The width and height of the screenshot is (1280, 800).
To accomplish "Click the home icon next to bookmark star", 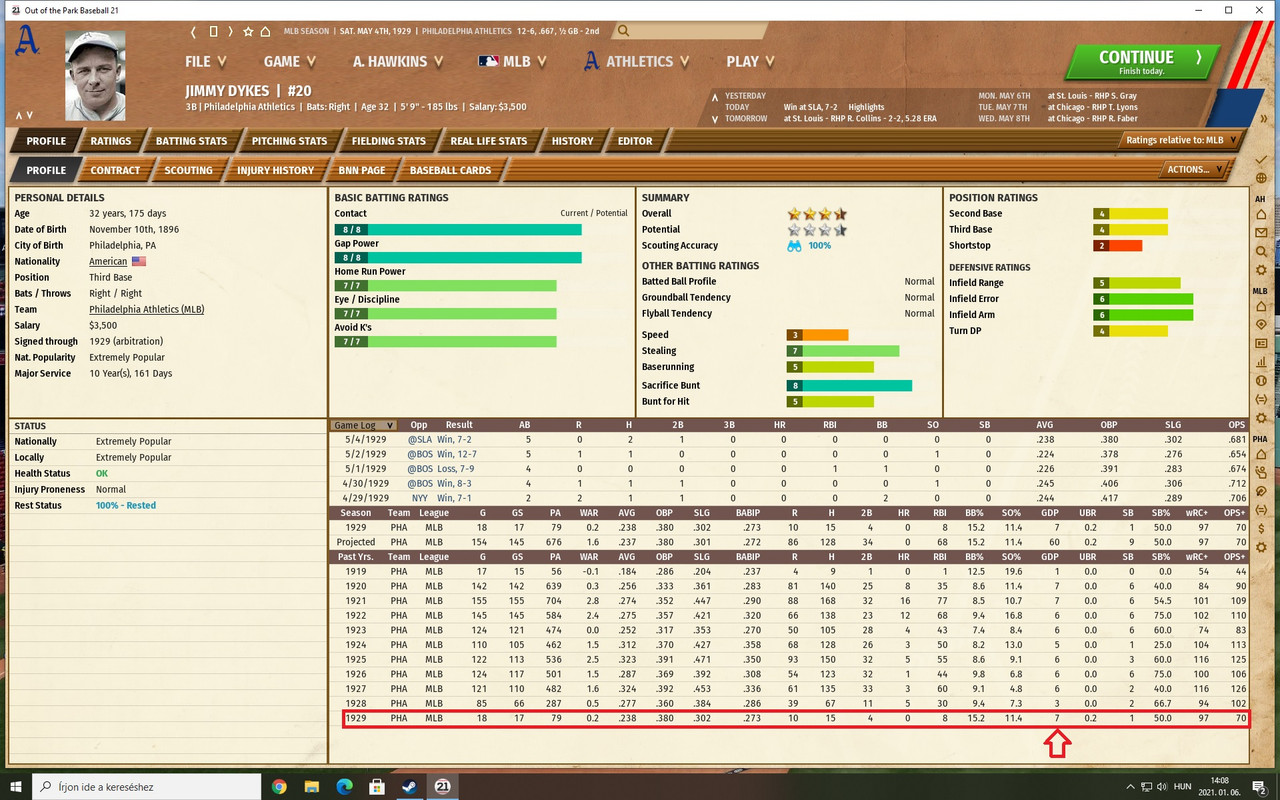I will point(267,31).
